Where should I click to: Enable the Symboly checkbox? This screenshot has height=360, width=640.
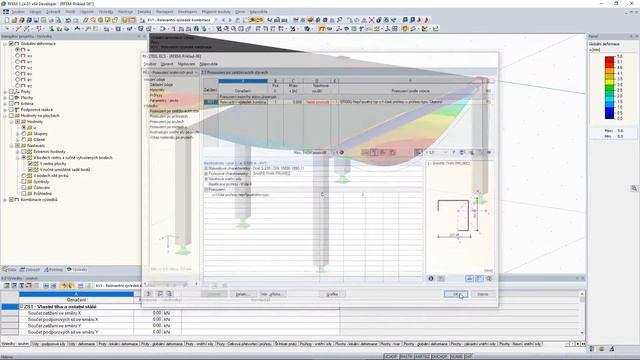(24, 182)
